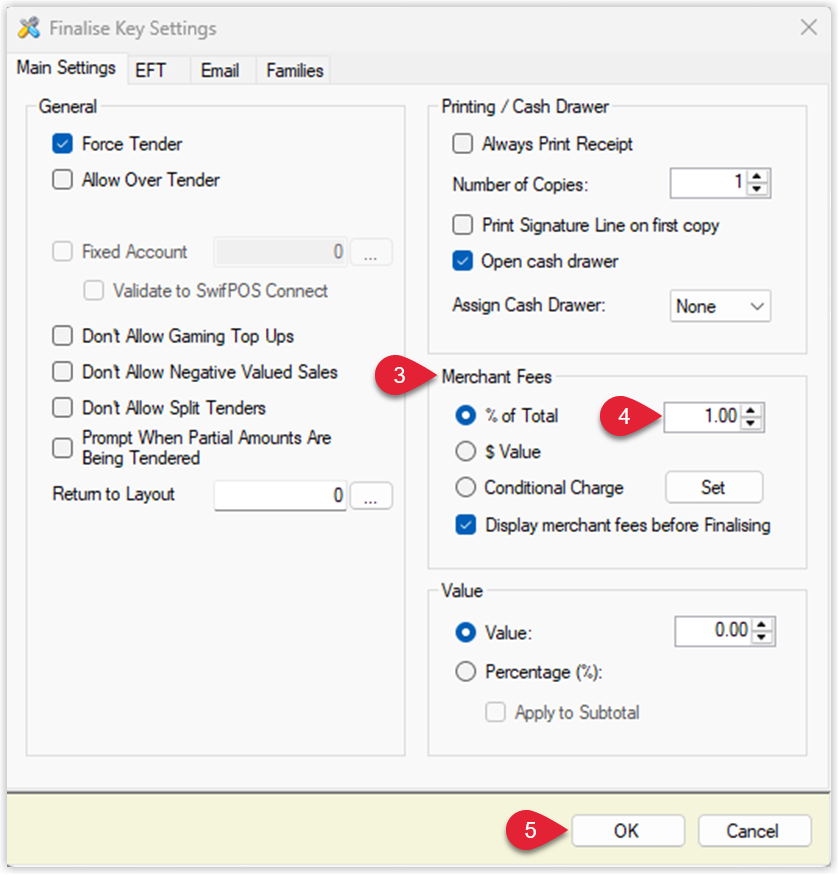Enable Don't Allow Split Tenders
The height and width of the screenshot is (875, 839).
click(x=63, y=407)
